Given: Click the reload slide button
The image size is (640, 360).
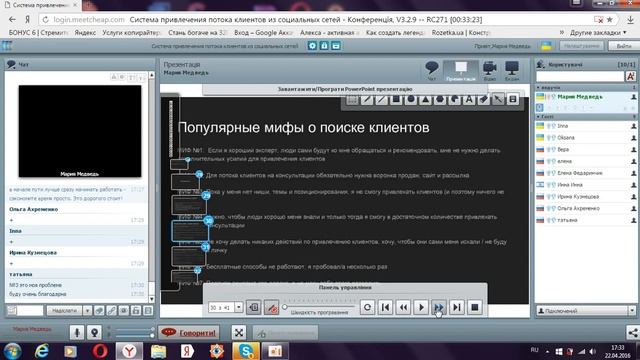Looking at the screenshot, I should 367,307.
